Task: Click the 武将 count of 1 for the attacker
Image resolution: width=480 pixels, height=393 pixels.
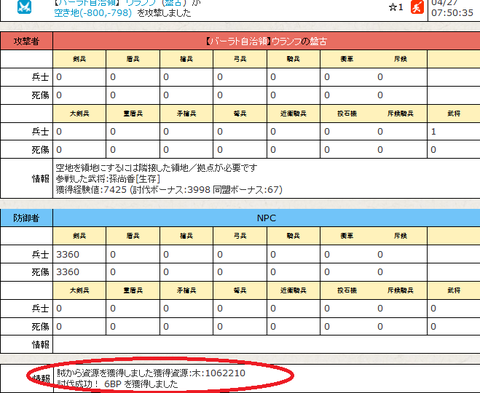Action: point(434,132)
